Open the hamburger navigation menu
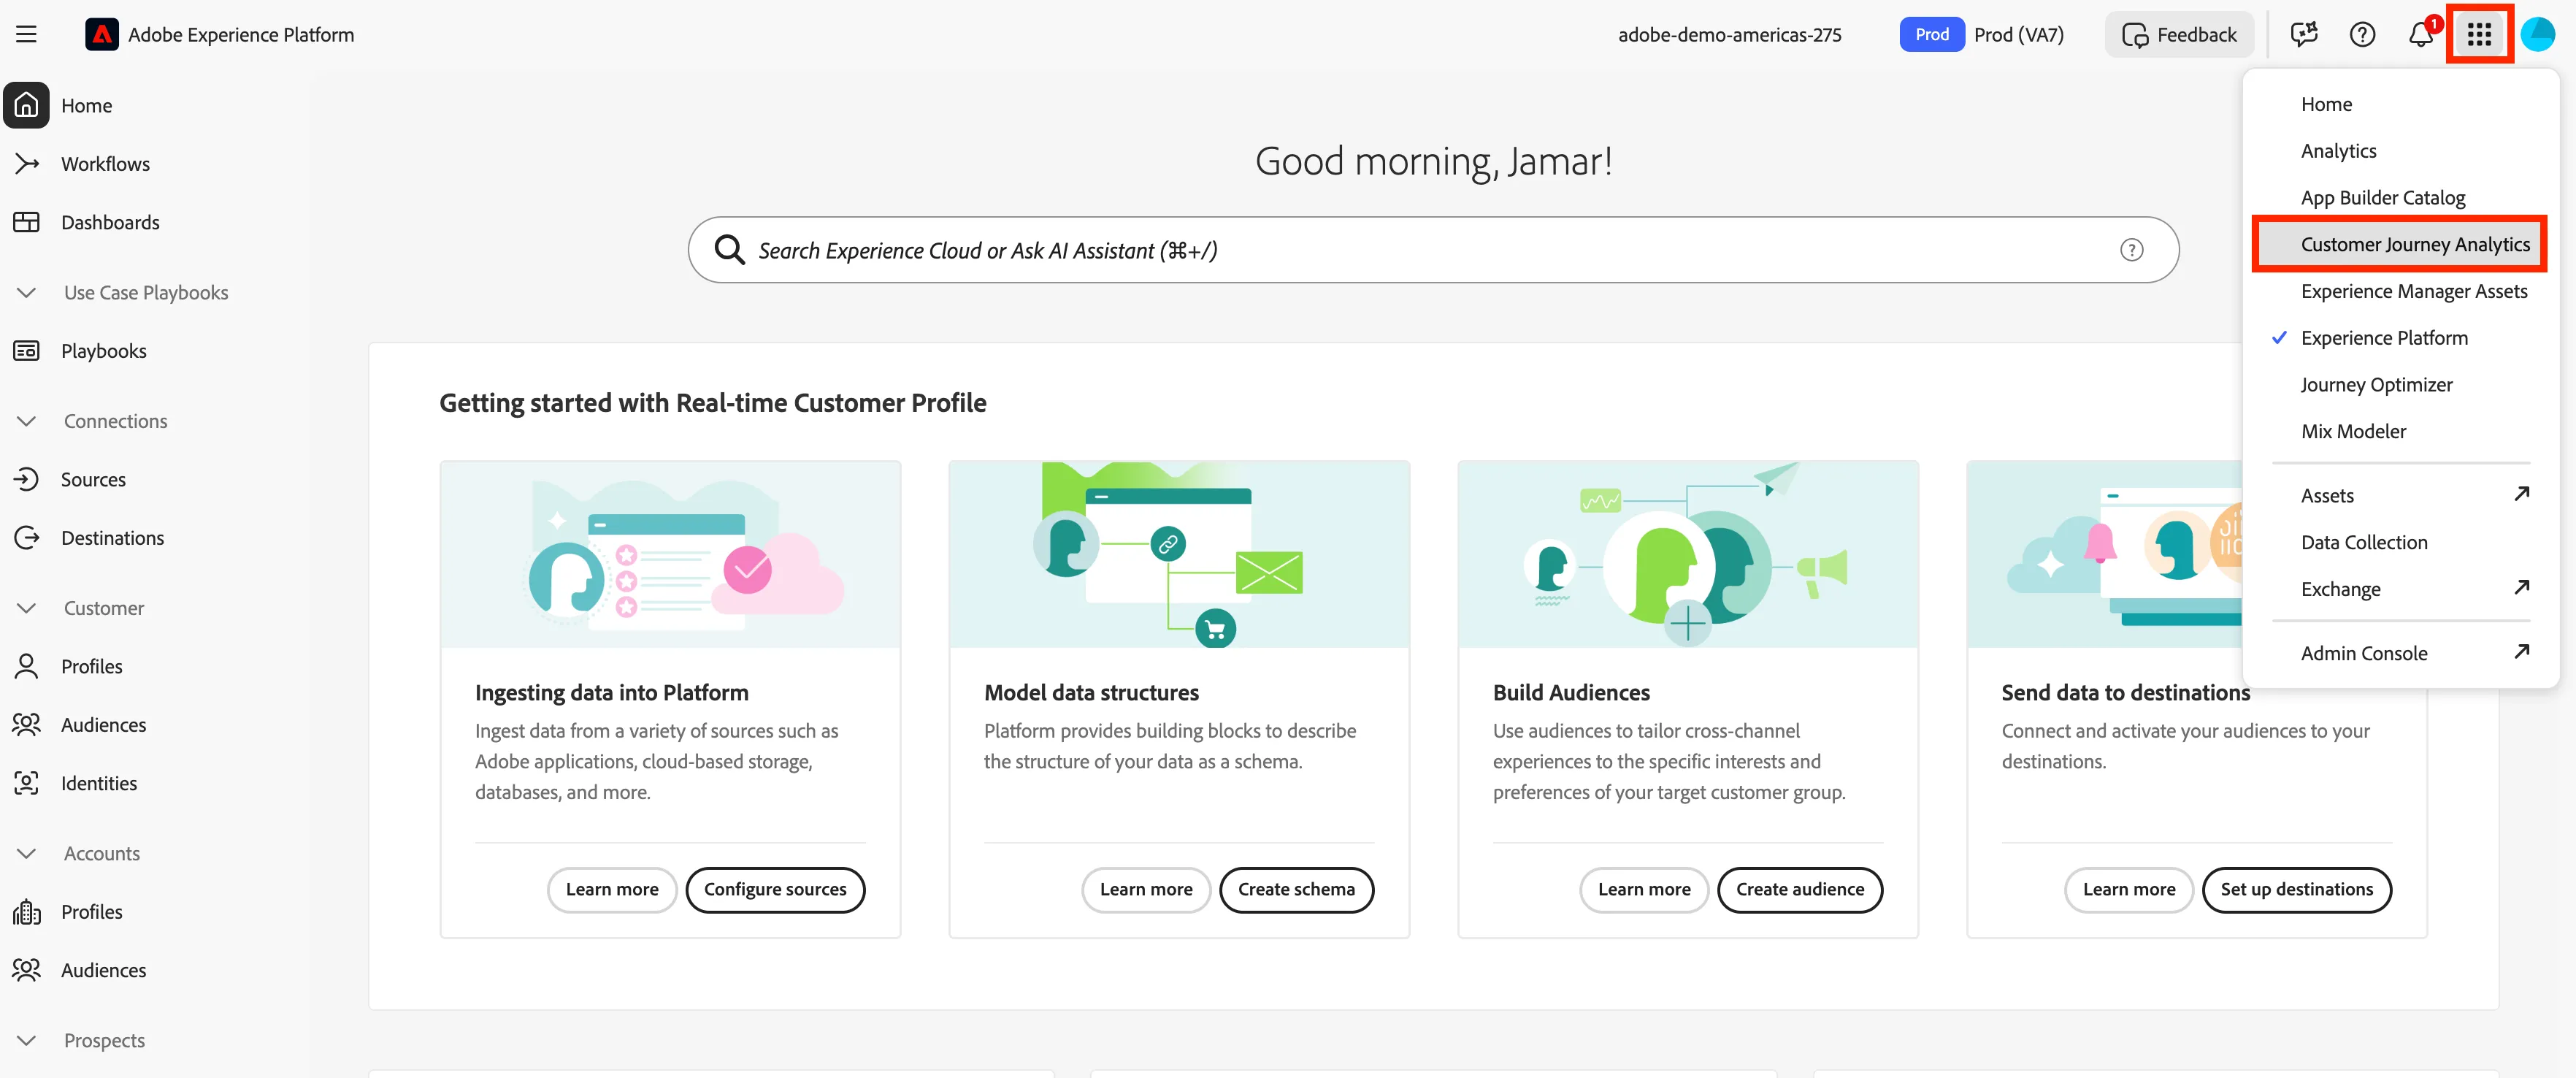Screen dimensions: 2576x1078 click(x=26, y=34)
